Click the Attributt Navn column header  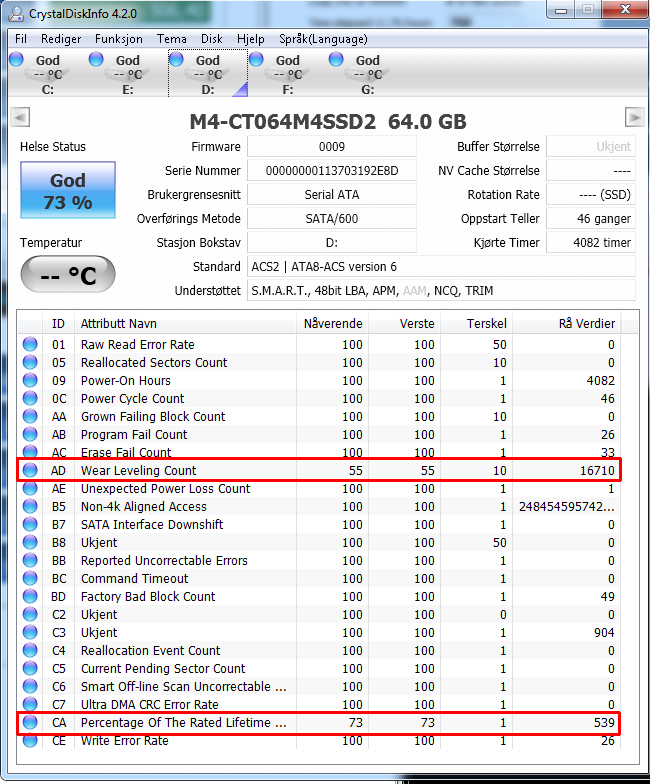(185, 324)
